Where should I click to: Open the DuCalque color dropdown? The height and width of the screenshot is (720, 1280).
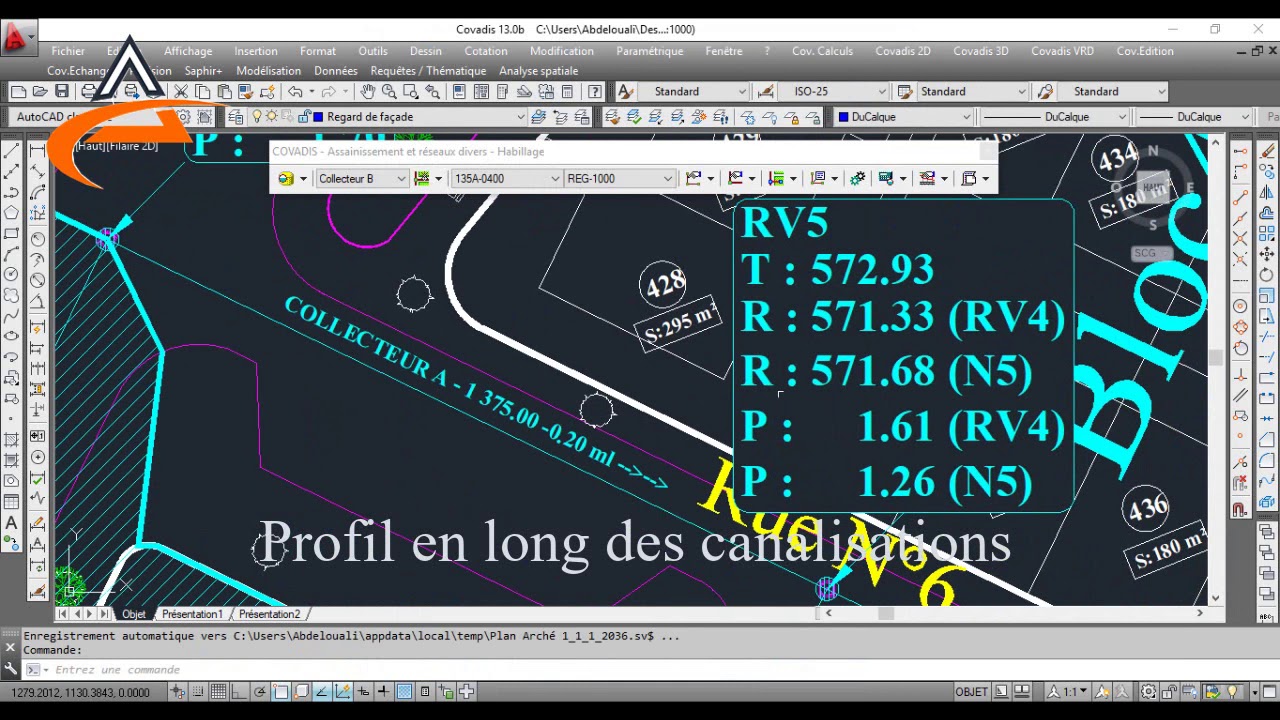click(967, 117)
